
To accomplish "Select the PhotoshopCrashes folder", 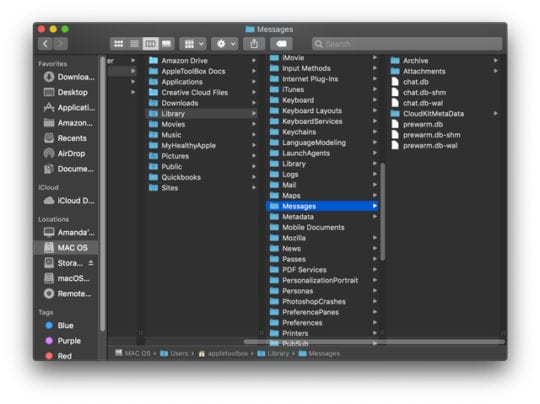I will 323,301.
